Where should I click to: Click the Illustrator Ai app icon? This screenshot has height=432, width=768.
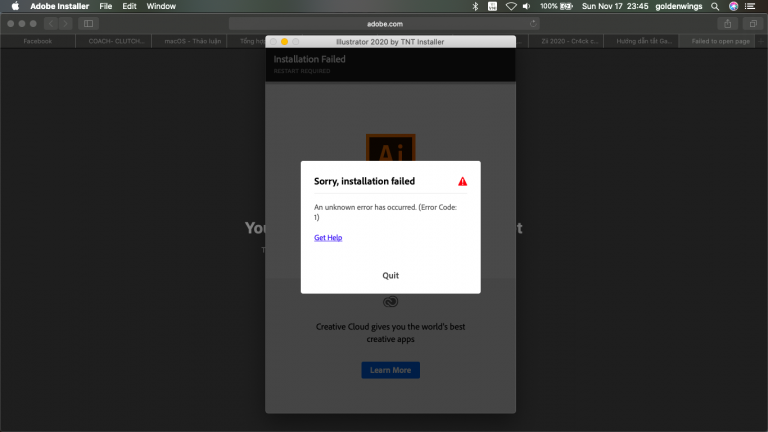[390, 147]
